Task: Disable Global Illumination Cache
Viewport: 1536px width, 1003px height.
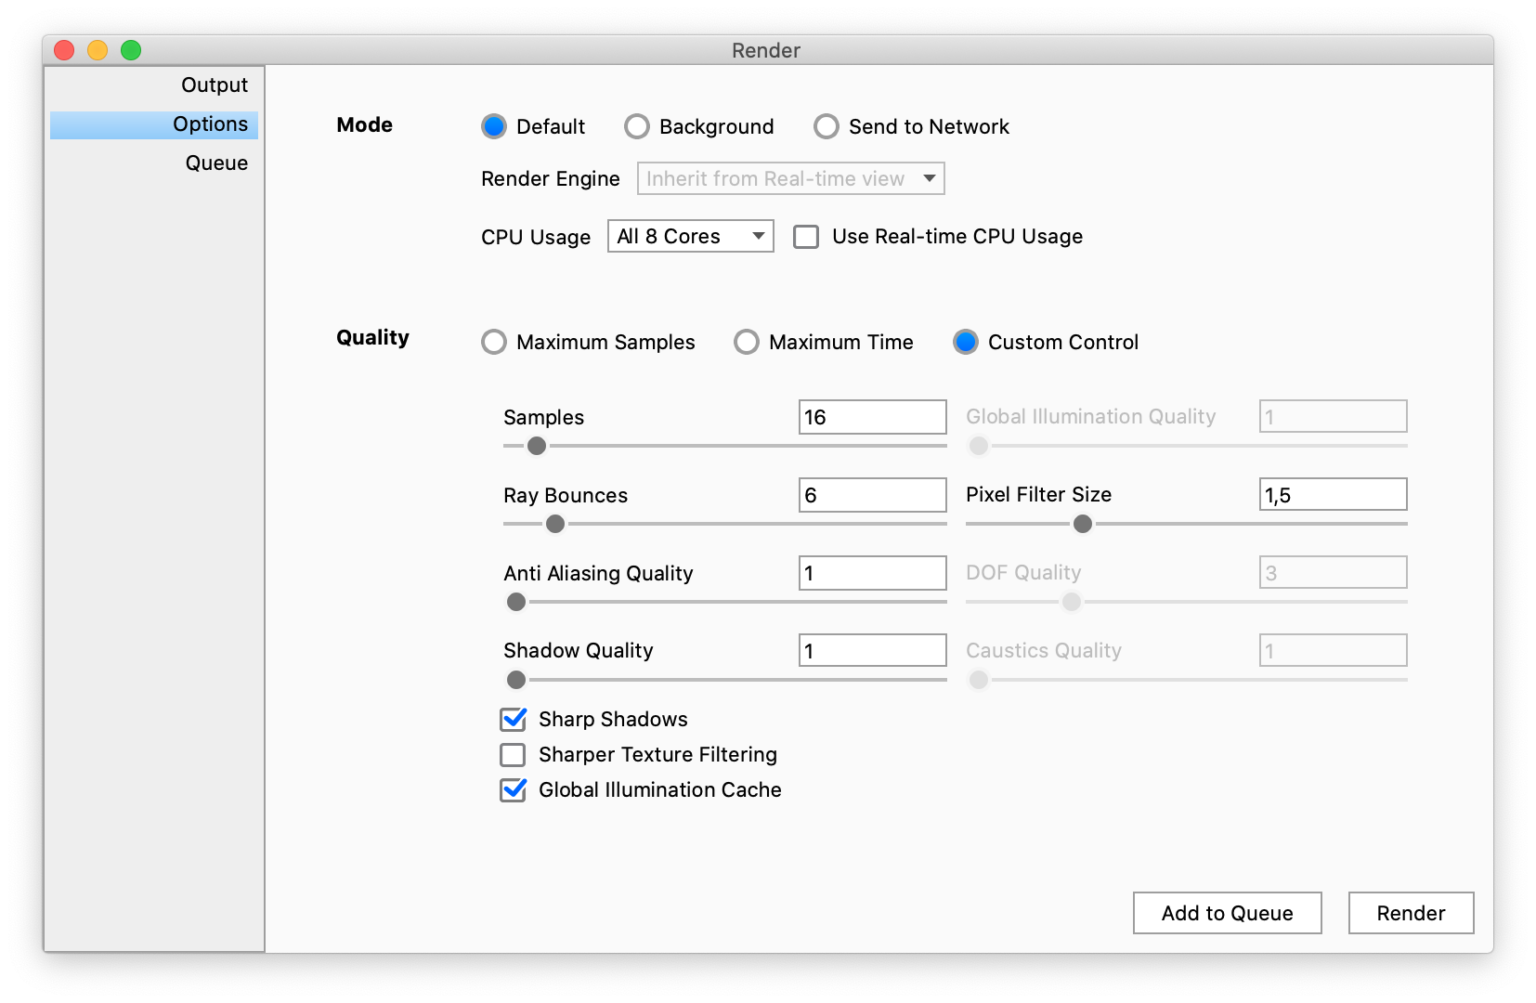Action: click(x=513, y=790)
